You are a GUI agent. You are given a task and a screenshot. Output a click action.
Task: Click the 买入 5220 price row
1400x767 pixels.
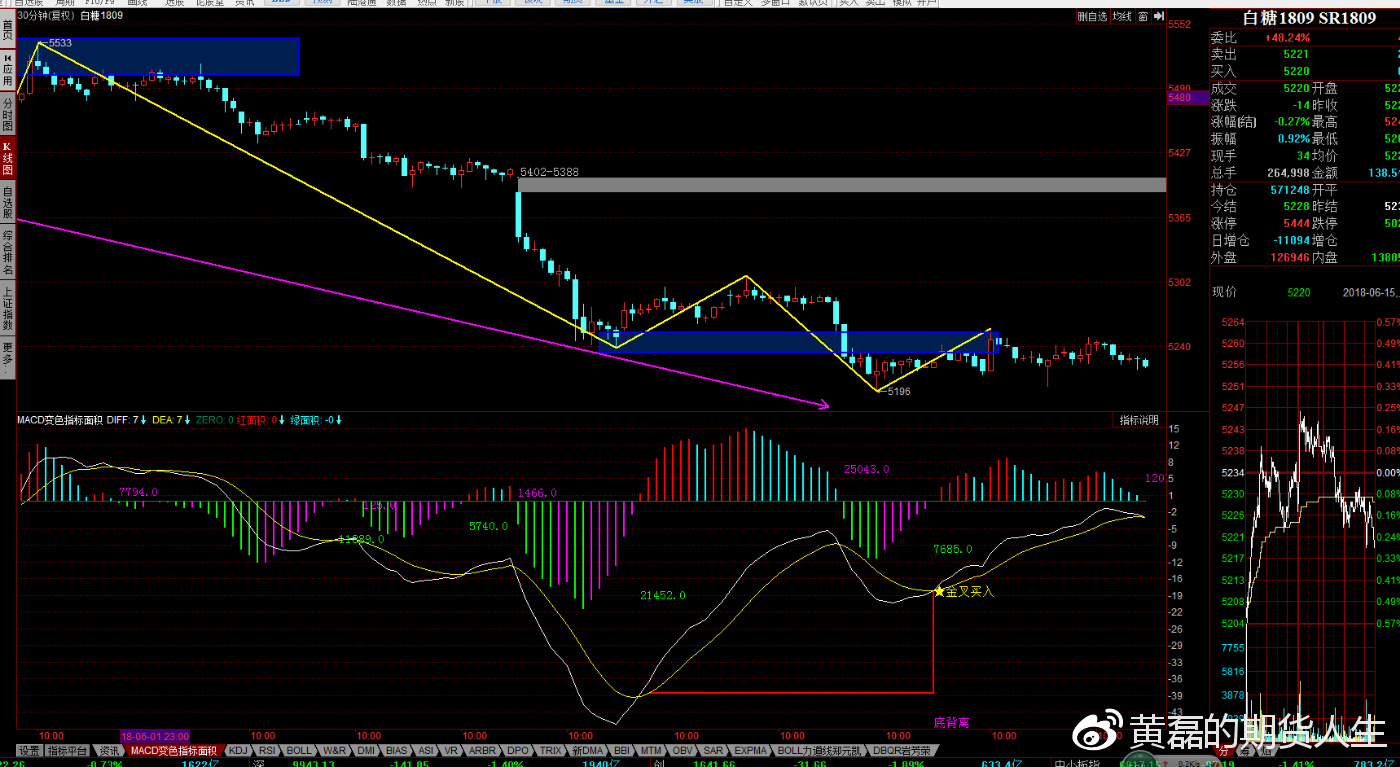(x=1304, y=72)
